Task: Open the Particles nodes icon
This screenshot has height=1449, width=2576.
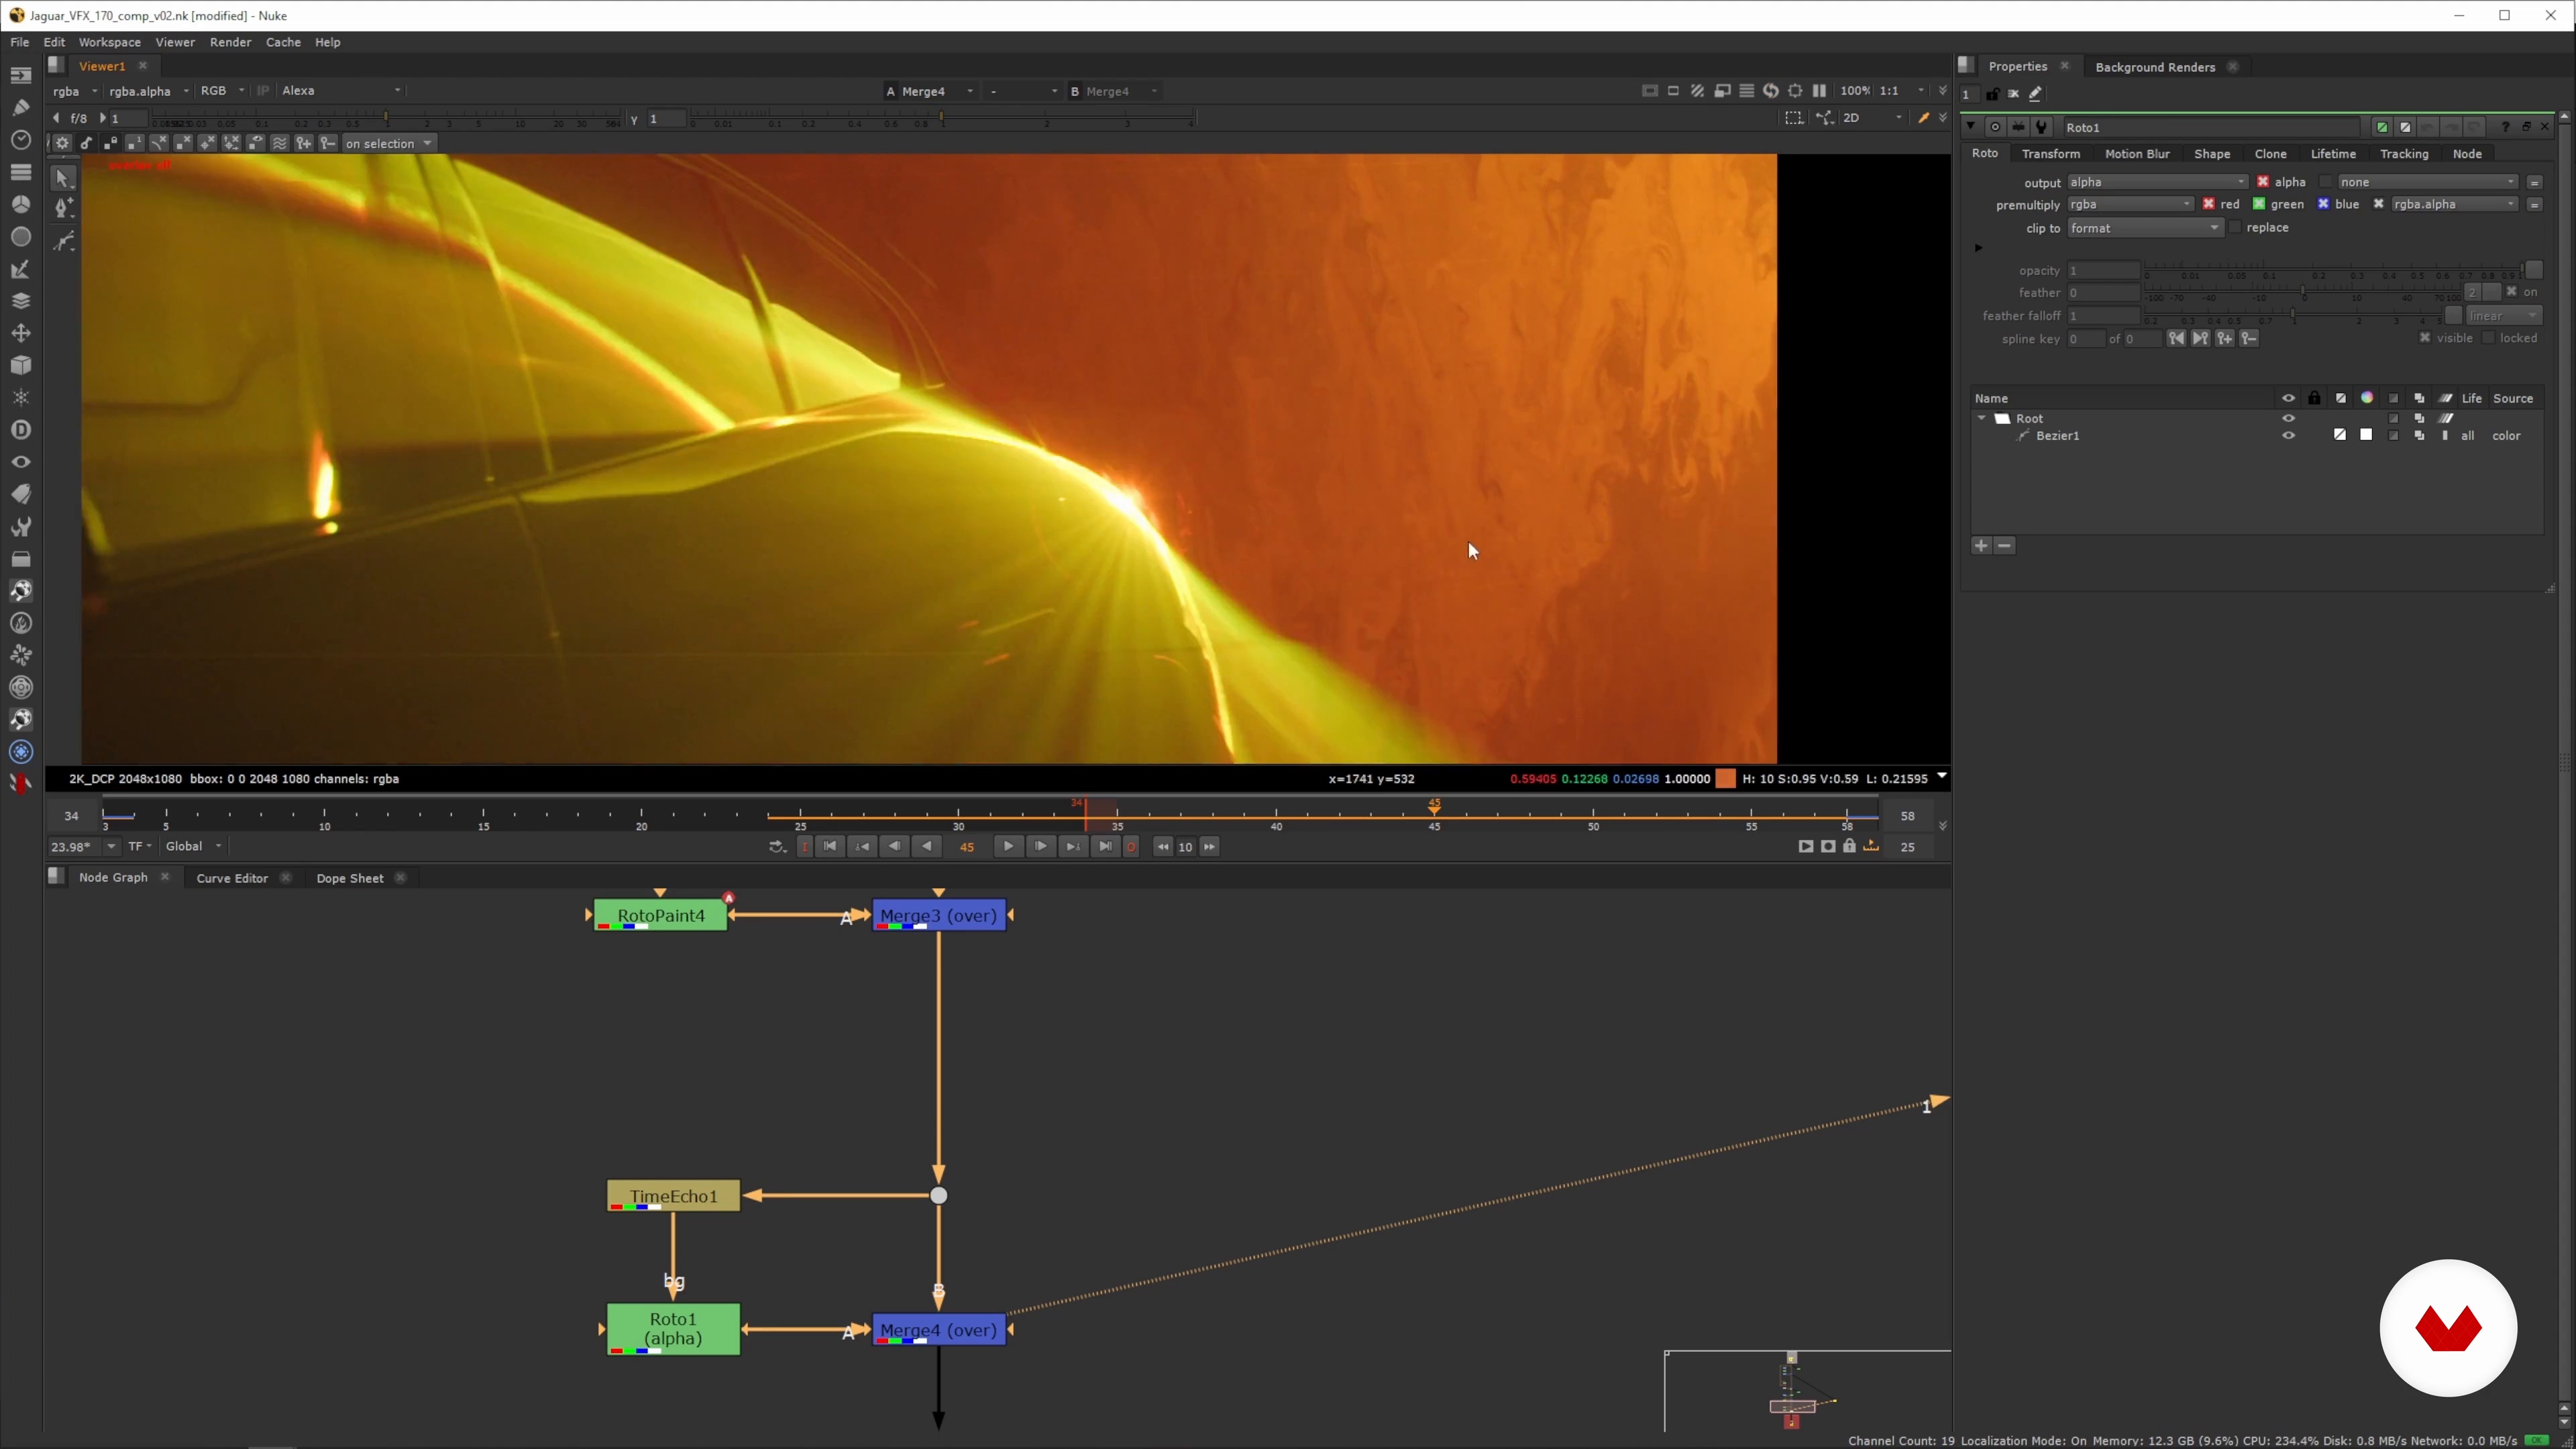Action: pyautogui.click(x=20, y=398)
